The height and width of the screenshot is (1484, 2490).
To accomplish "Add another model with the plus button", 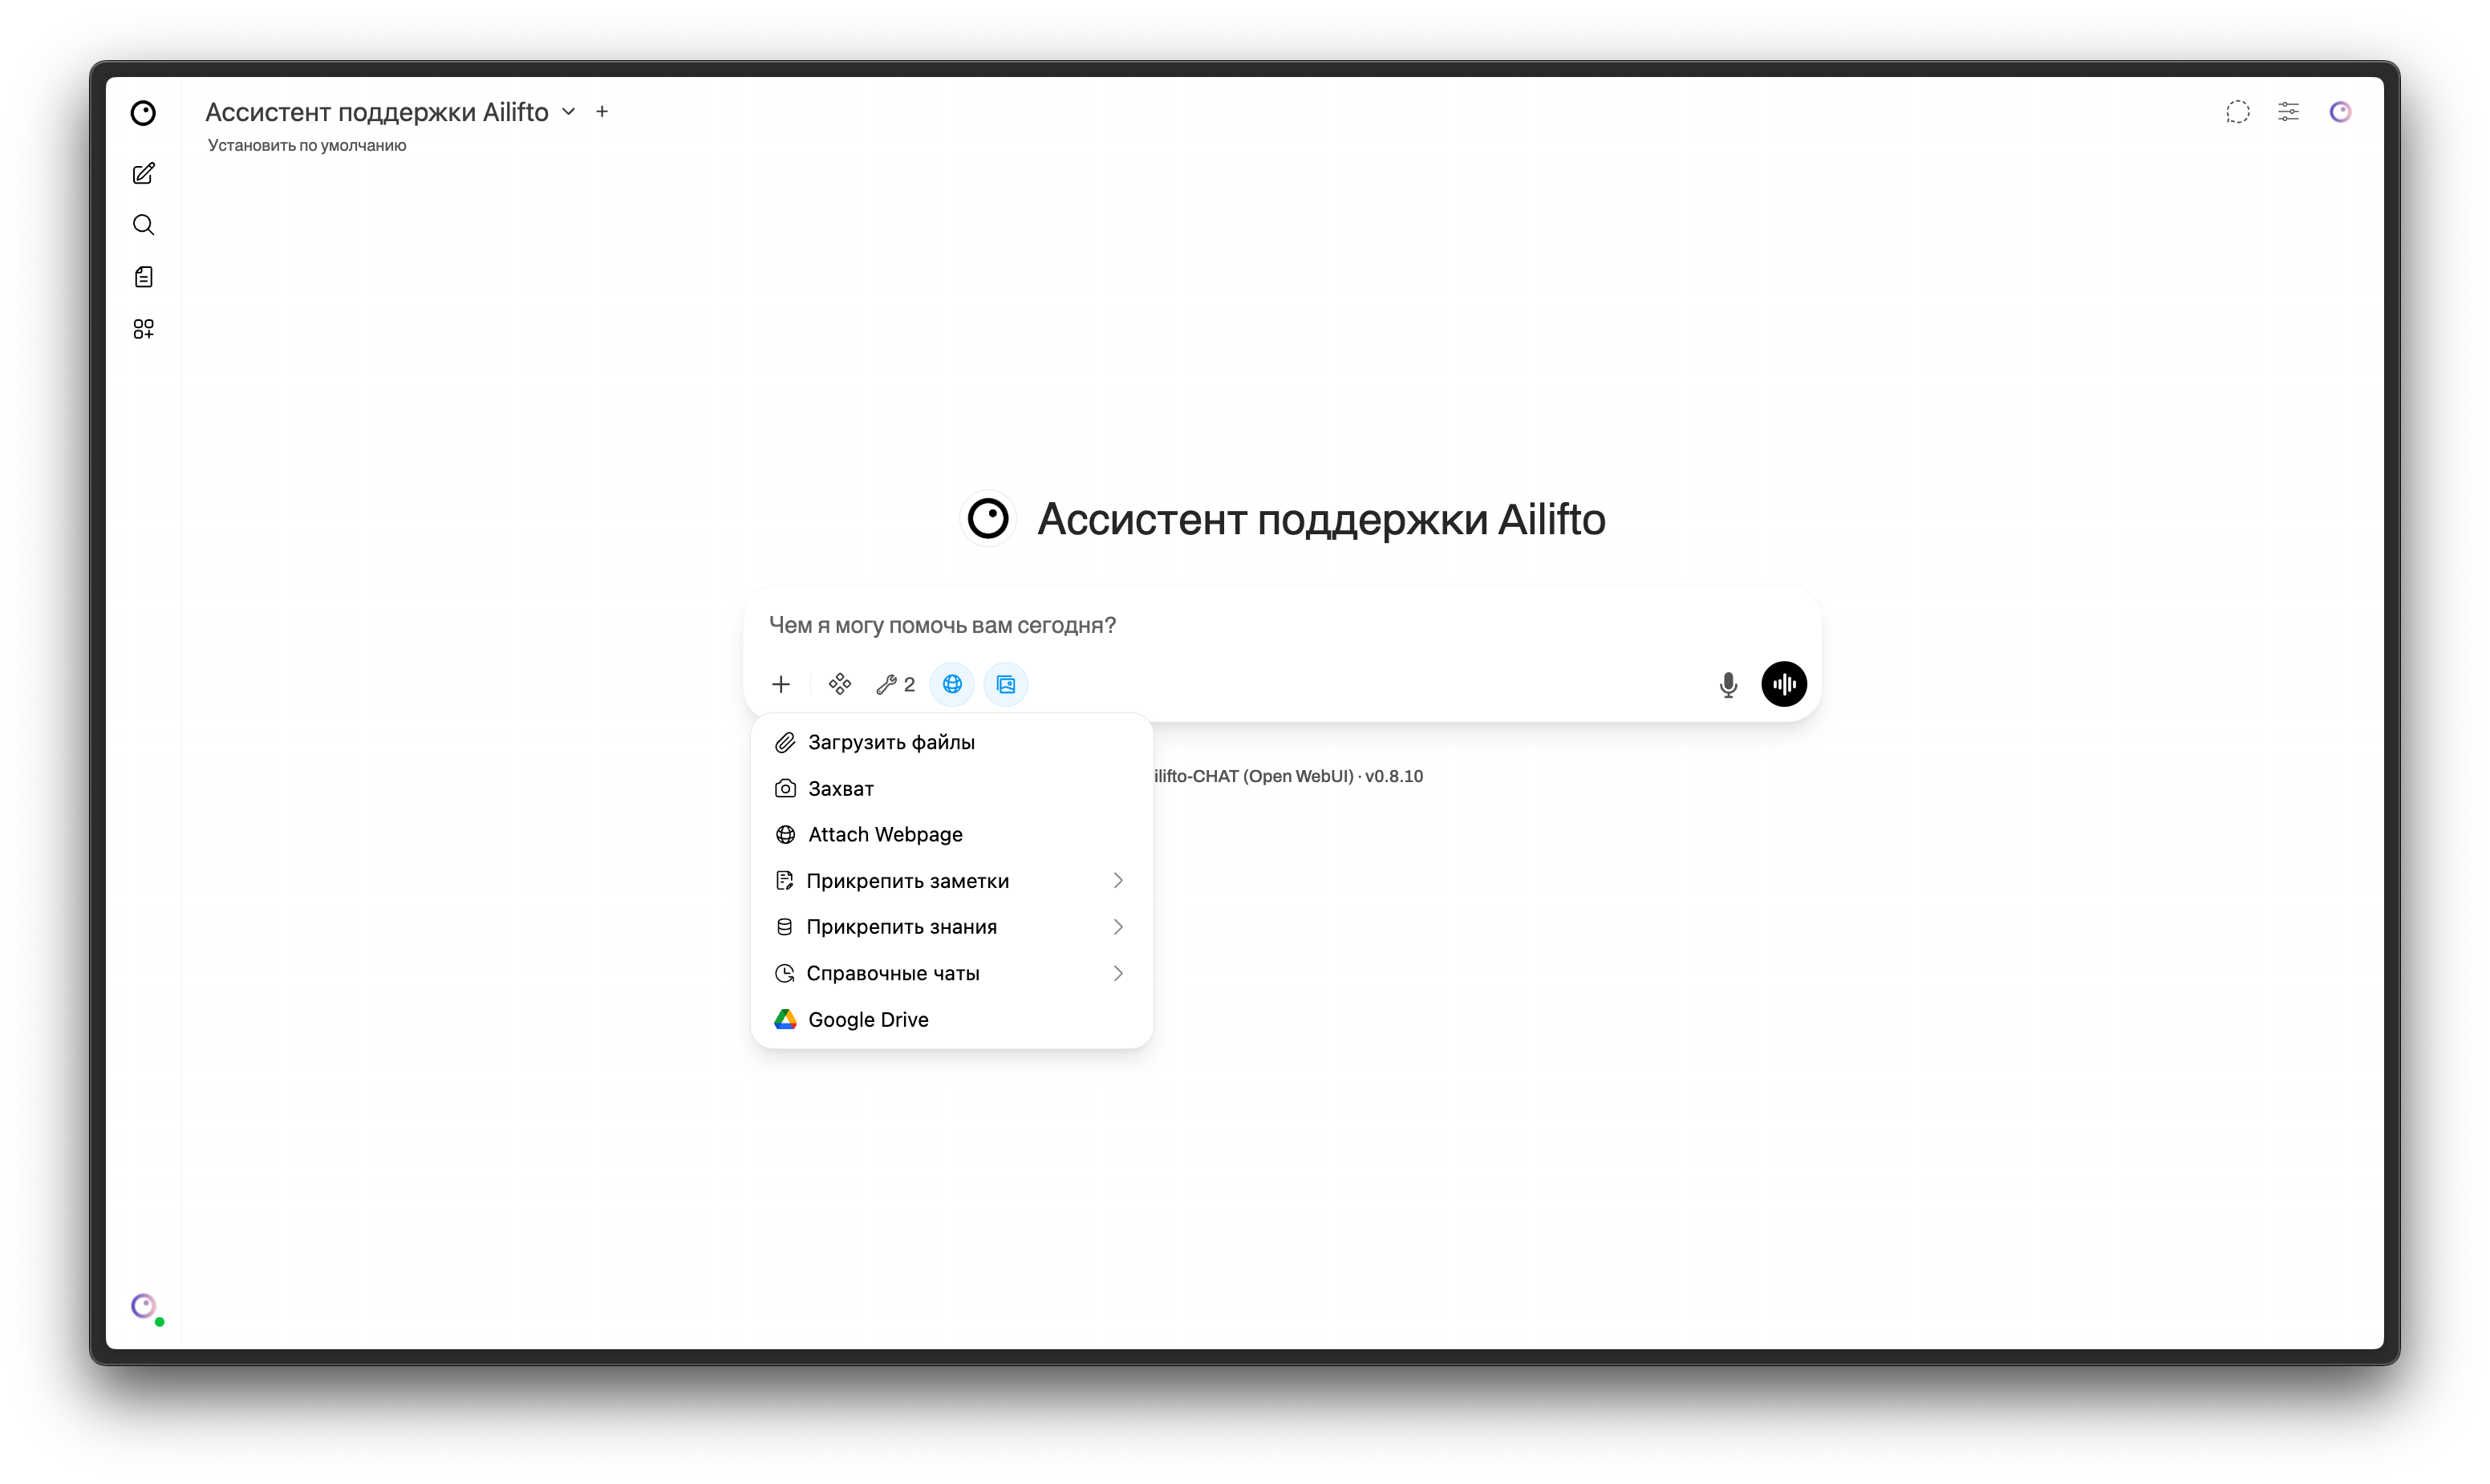I will click(x=601, y=111).
